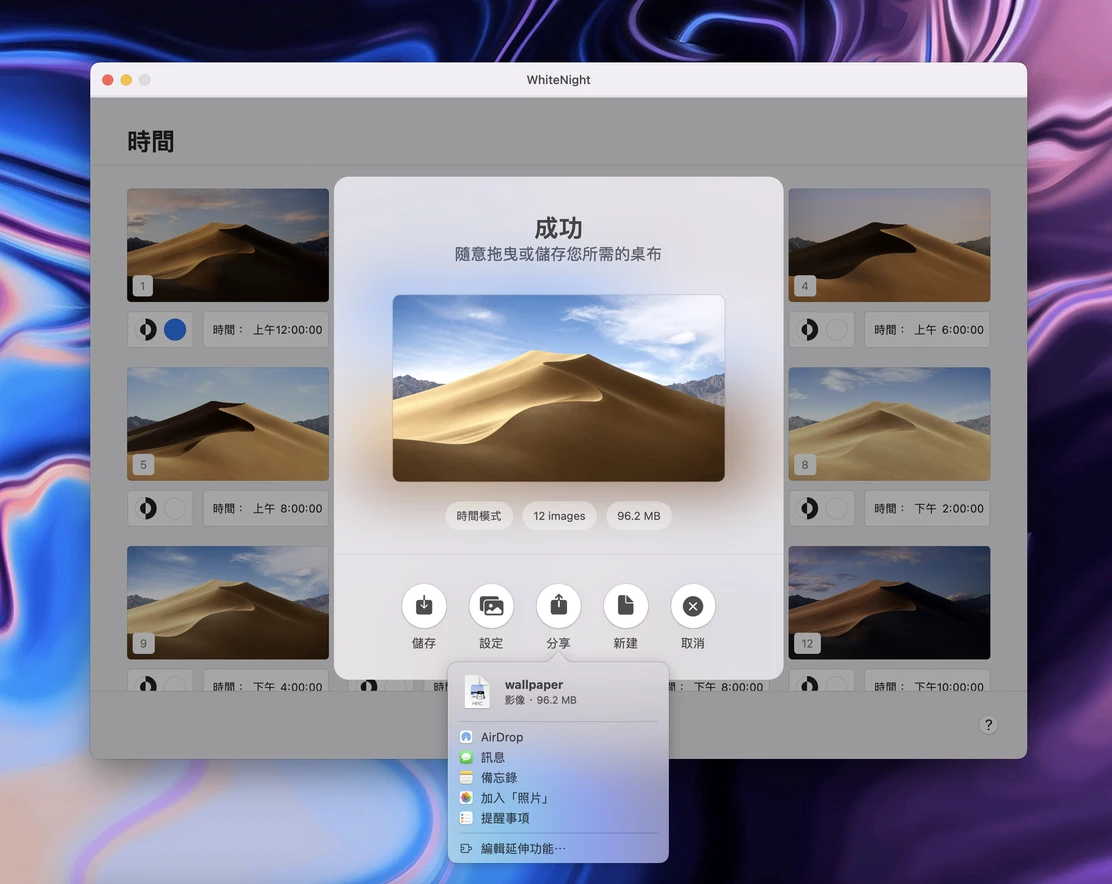This screenshot has width=1112, height=884.
Task: Click time field 上午 8:00:00
Action: (x=266, y=508)
